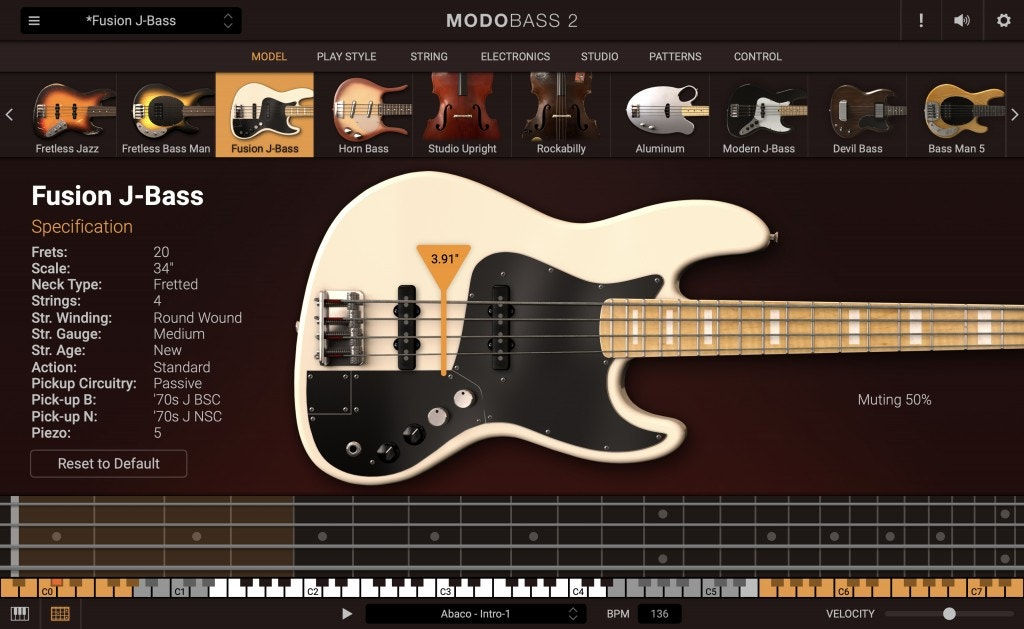
Task: Choose the Rockabilly bass model
Action: pyautogui.click(x=560, y=115)
